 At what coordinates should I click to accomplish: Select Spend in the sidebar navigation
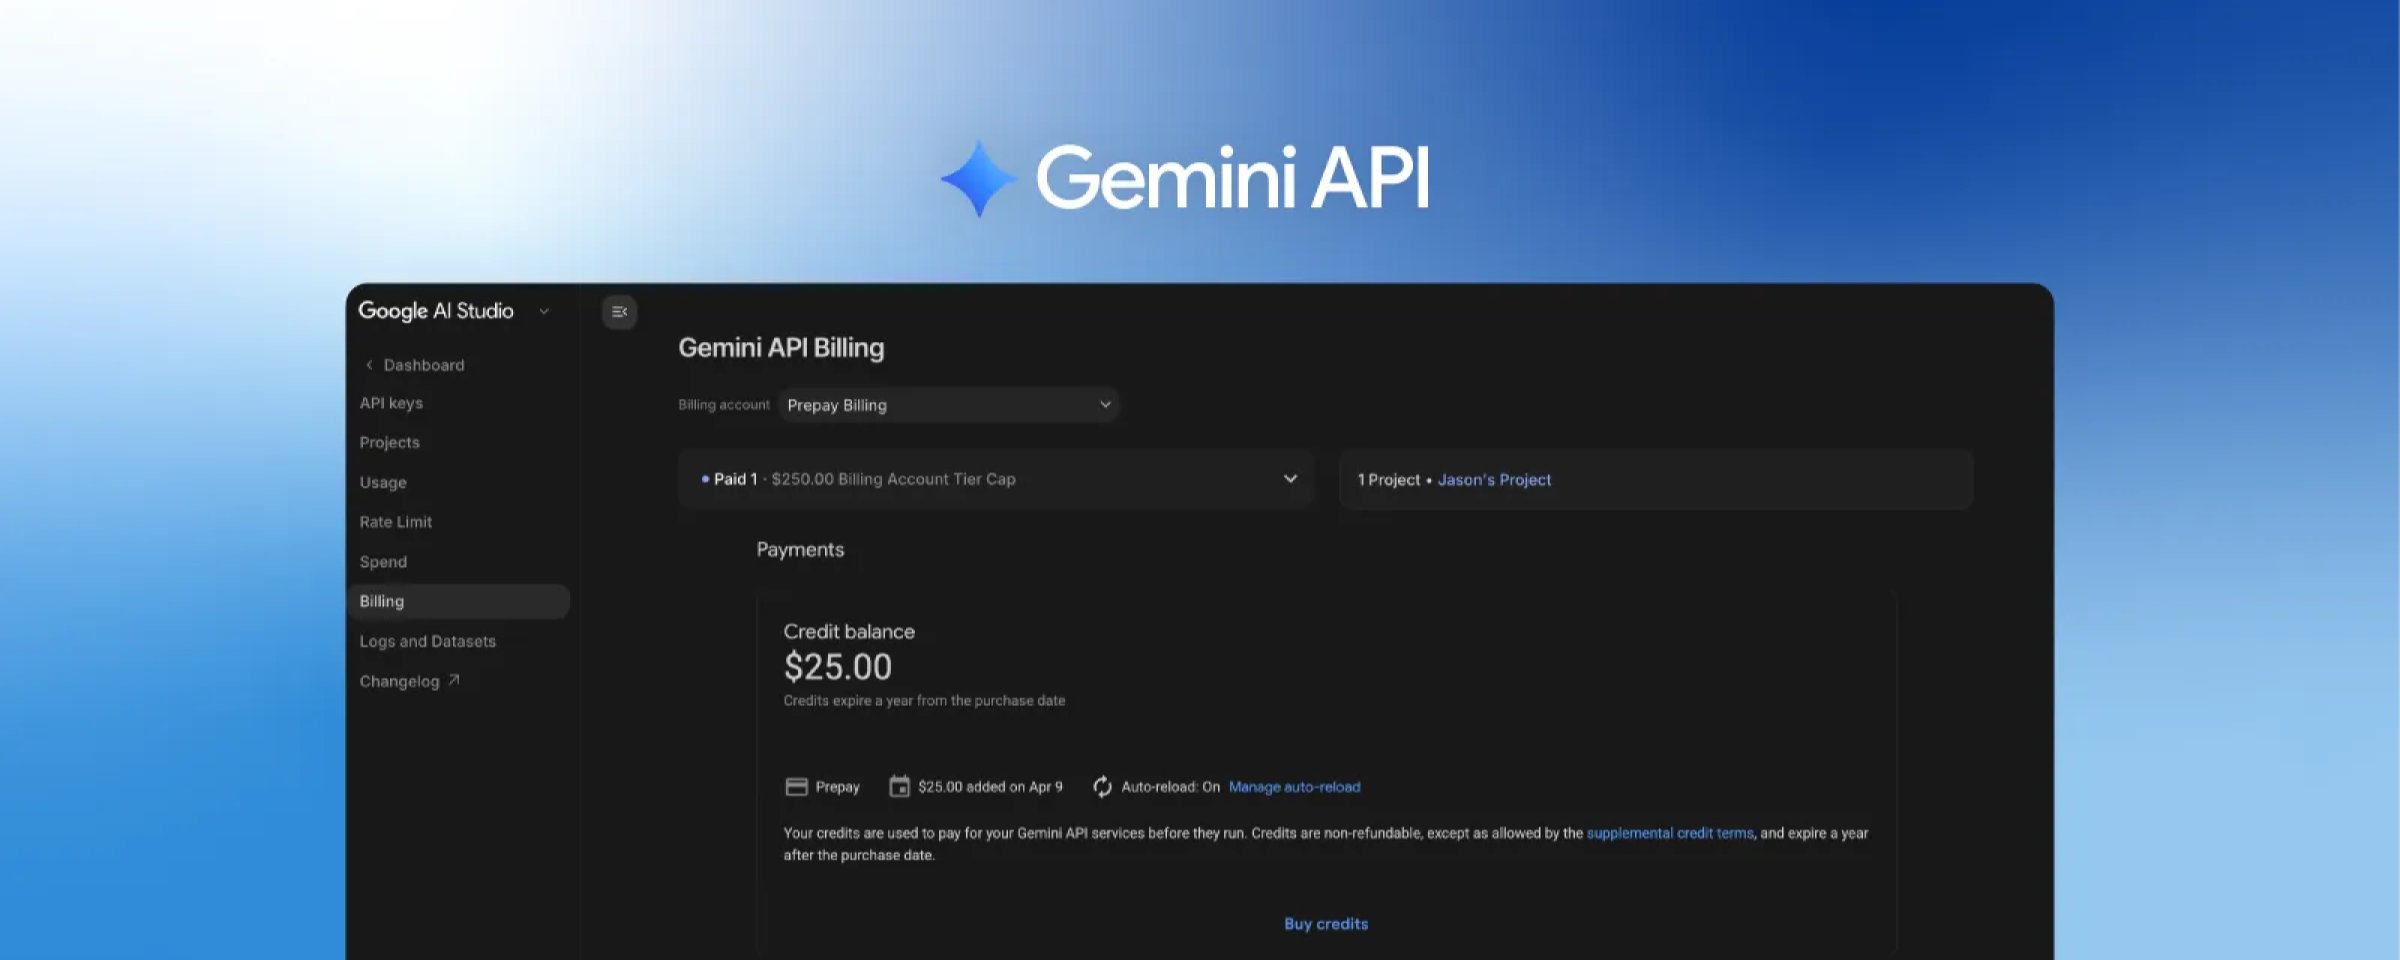click(x=383, y=561)
